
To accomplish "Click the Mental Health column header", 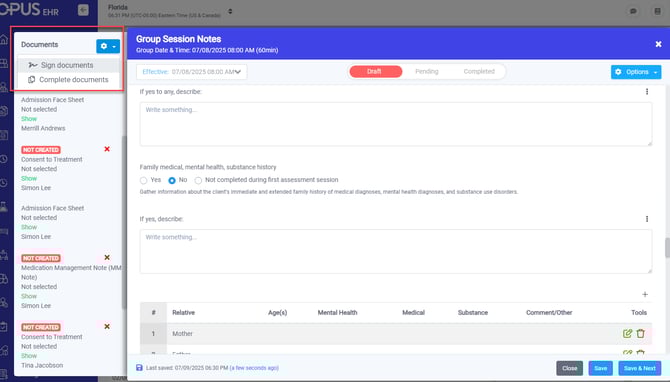I will click(x=337, y=312).
